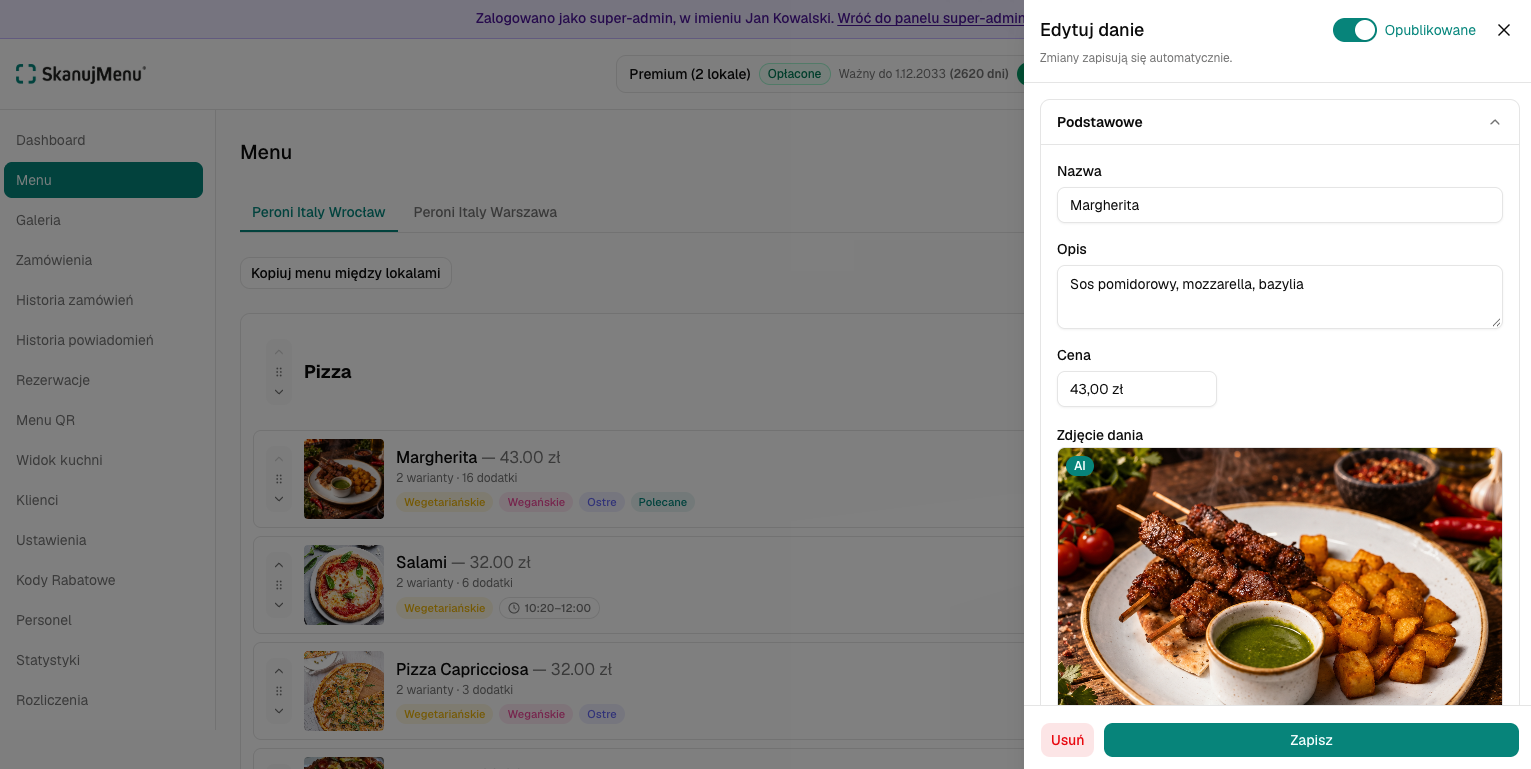This screenshot has height=769, width=1531.
Task: Click the SkanujMenu logo
Action: point(80,74)
